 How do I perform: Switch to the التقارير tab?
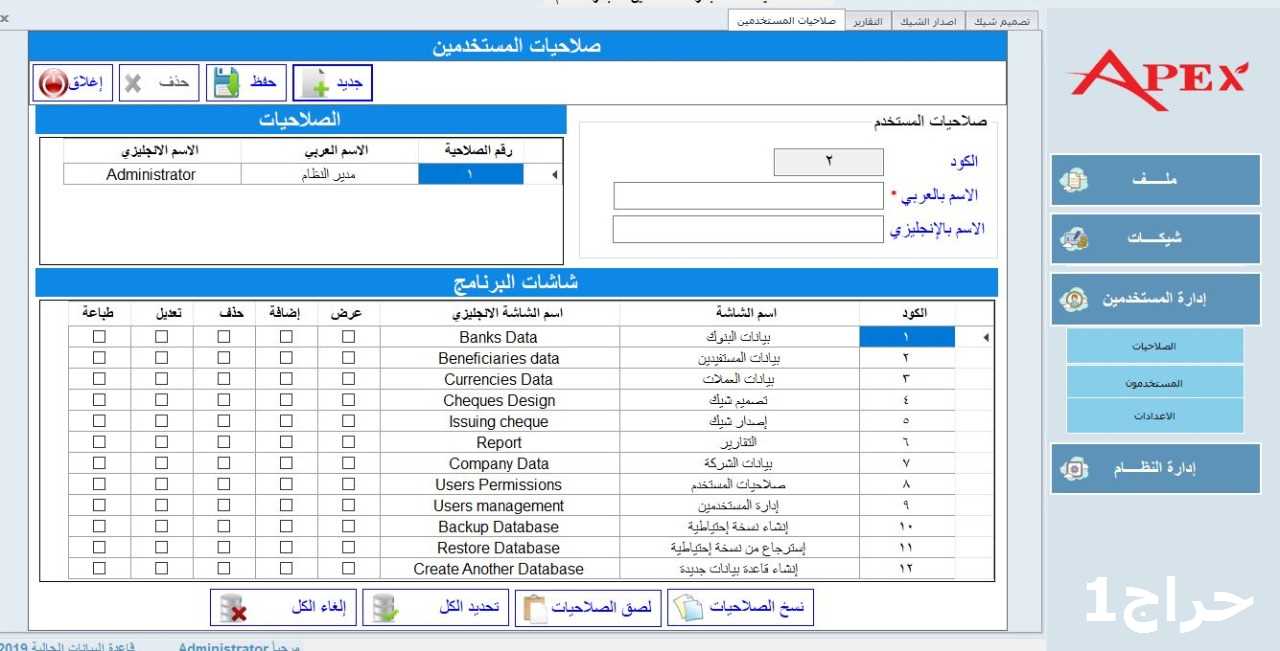[x=868, y=21]
